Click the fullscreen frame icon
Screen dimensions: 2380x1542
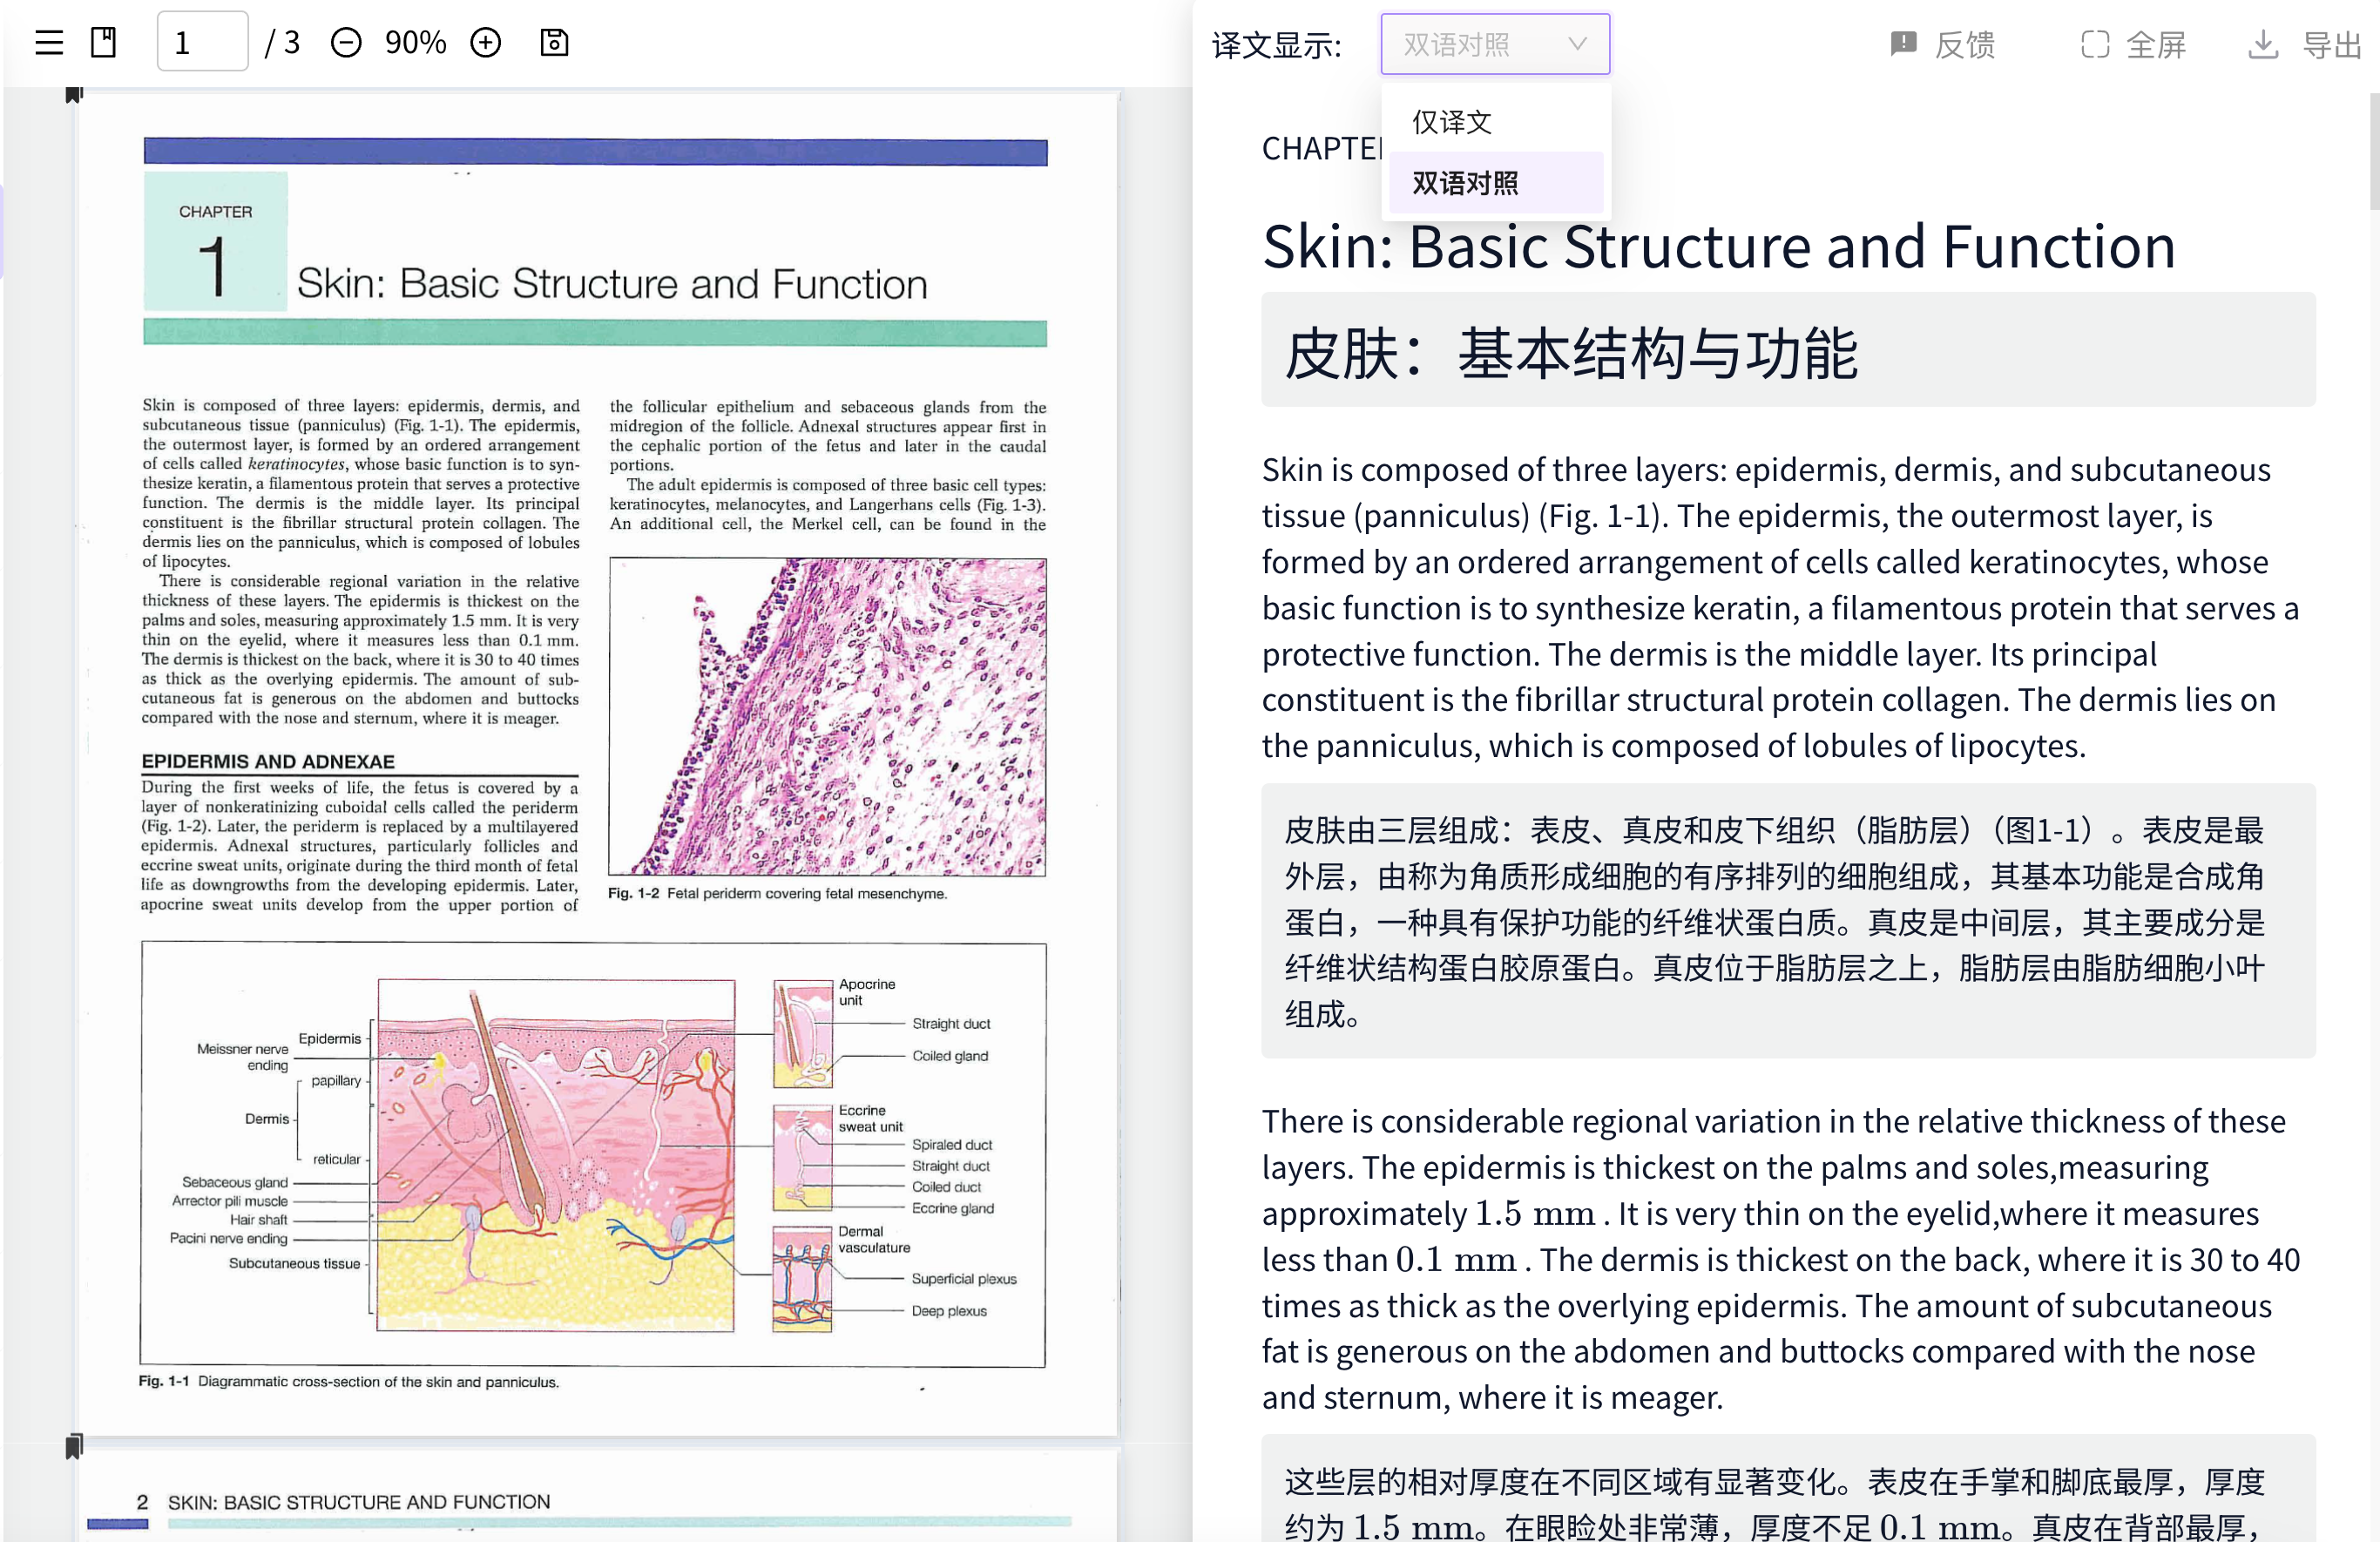2095,44
